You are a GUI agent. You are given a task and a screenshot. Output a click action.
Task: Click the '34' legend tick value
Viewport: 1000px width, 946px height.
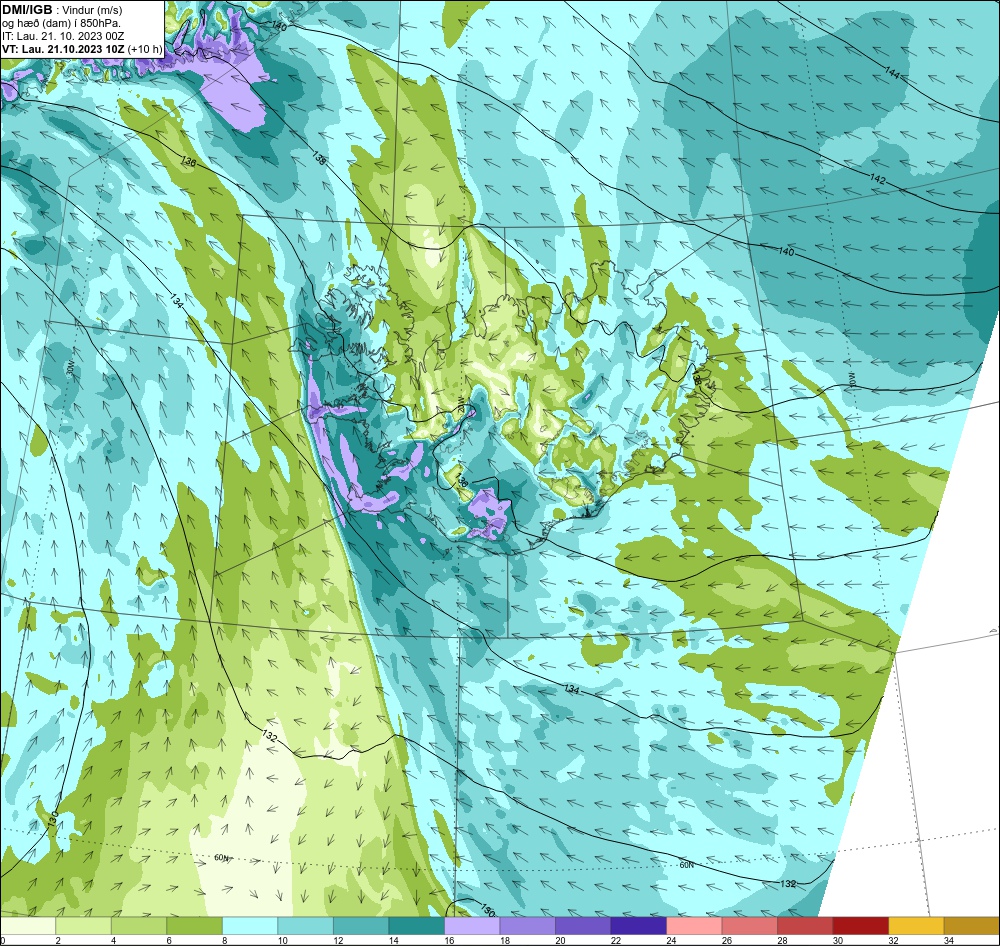click(948, 940)
